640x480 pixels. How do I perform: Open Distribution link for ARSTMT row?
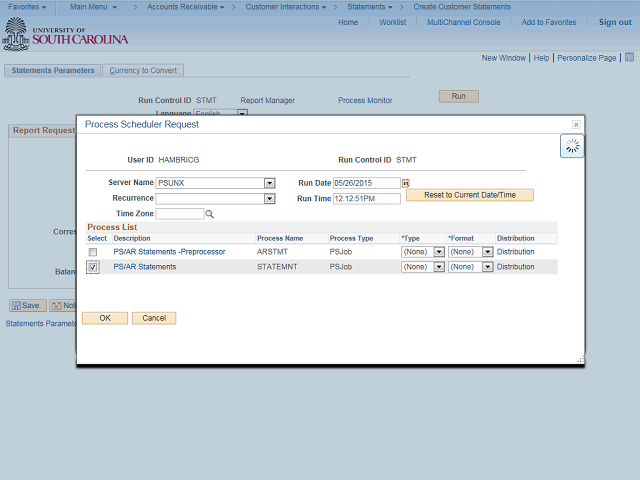[x=516, y=252]
